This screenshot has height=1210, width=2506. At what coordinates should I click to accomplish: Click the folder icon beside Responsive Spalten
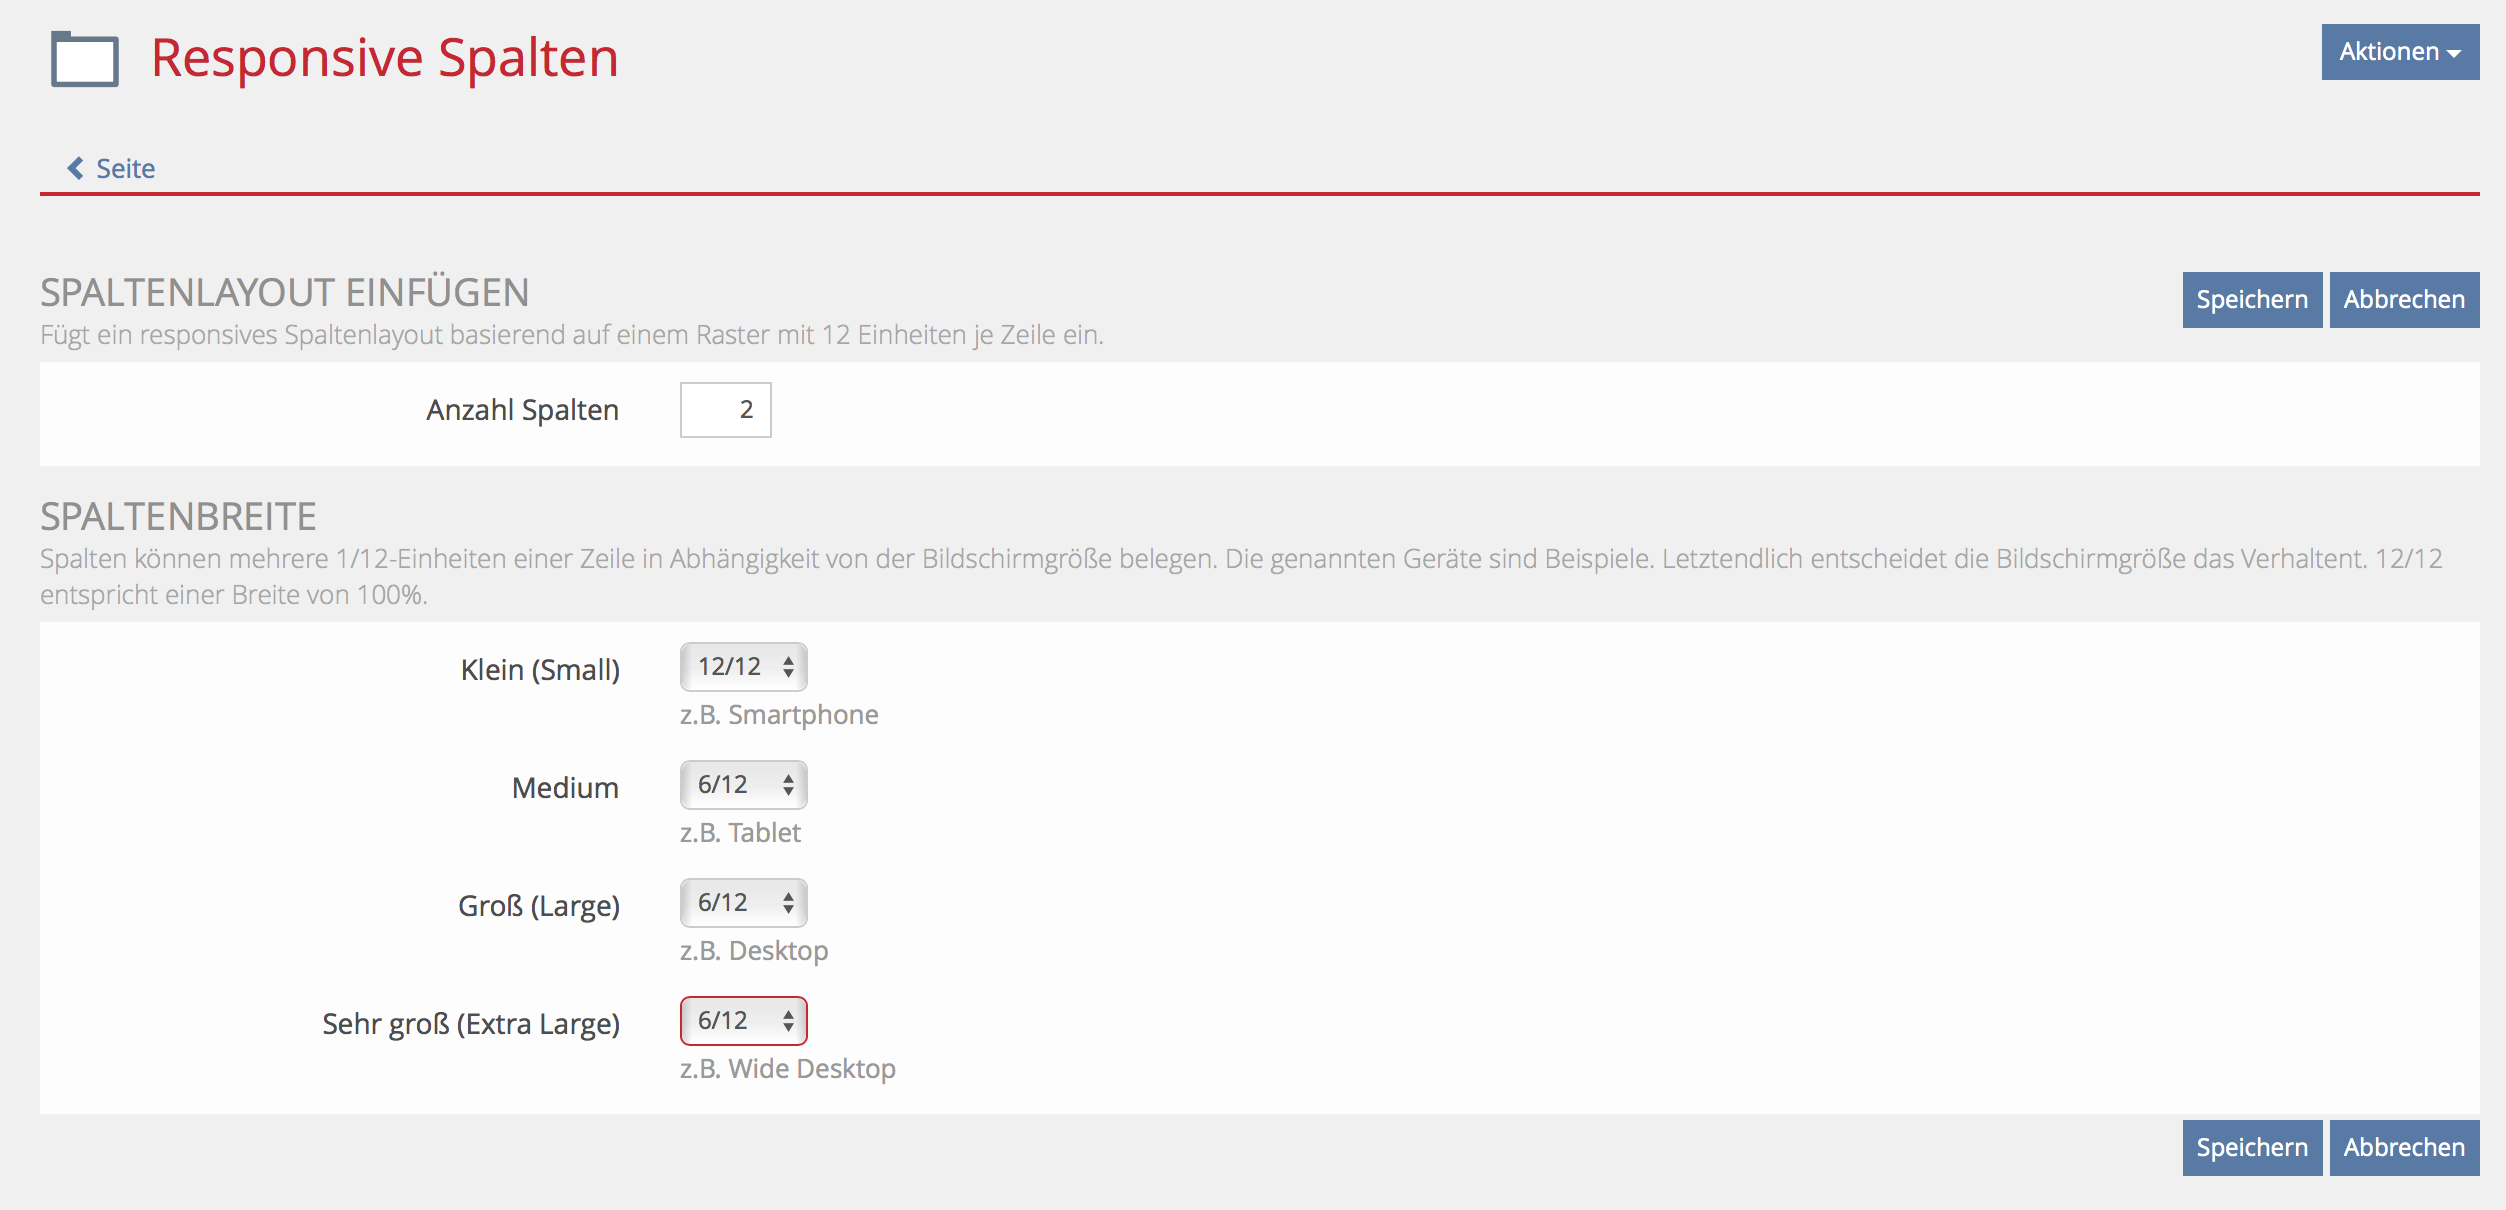[85, 60]
